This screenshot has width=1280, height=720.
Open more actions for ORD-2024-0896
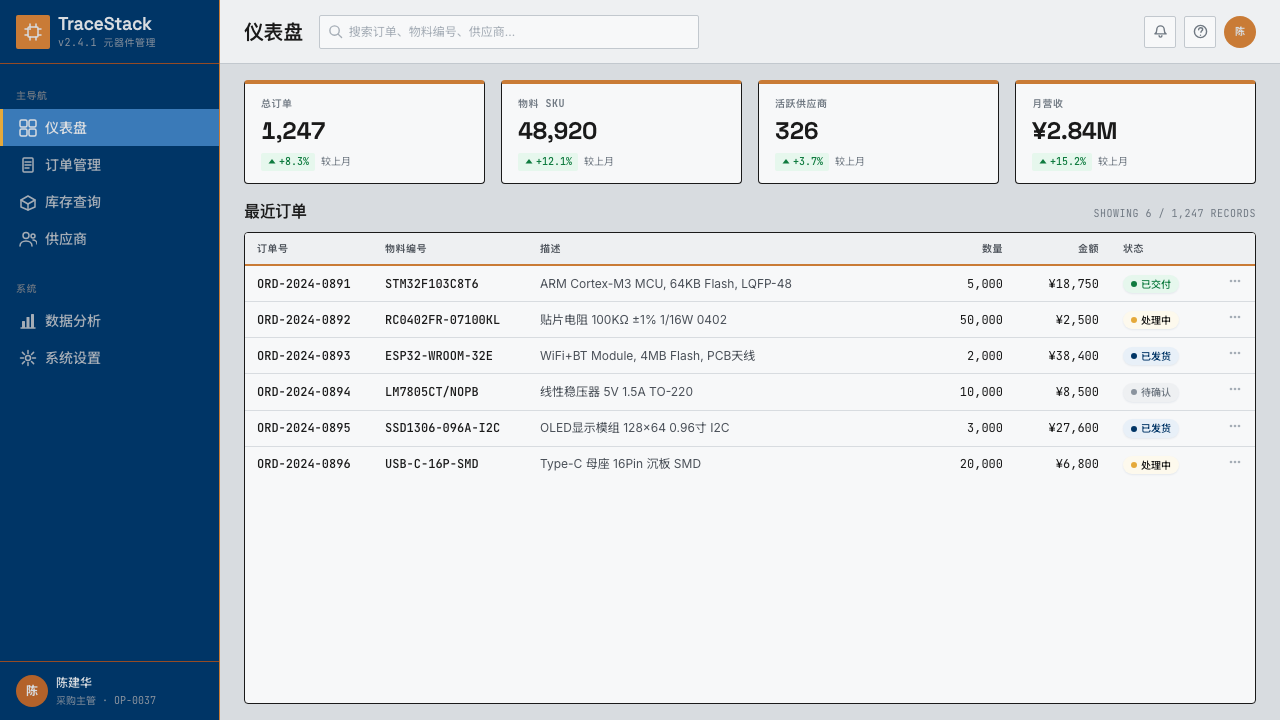pyautogui.click(x=1235, y=462)
